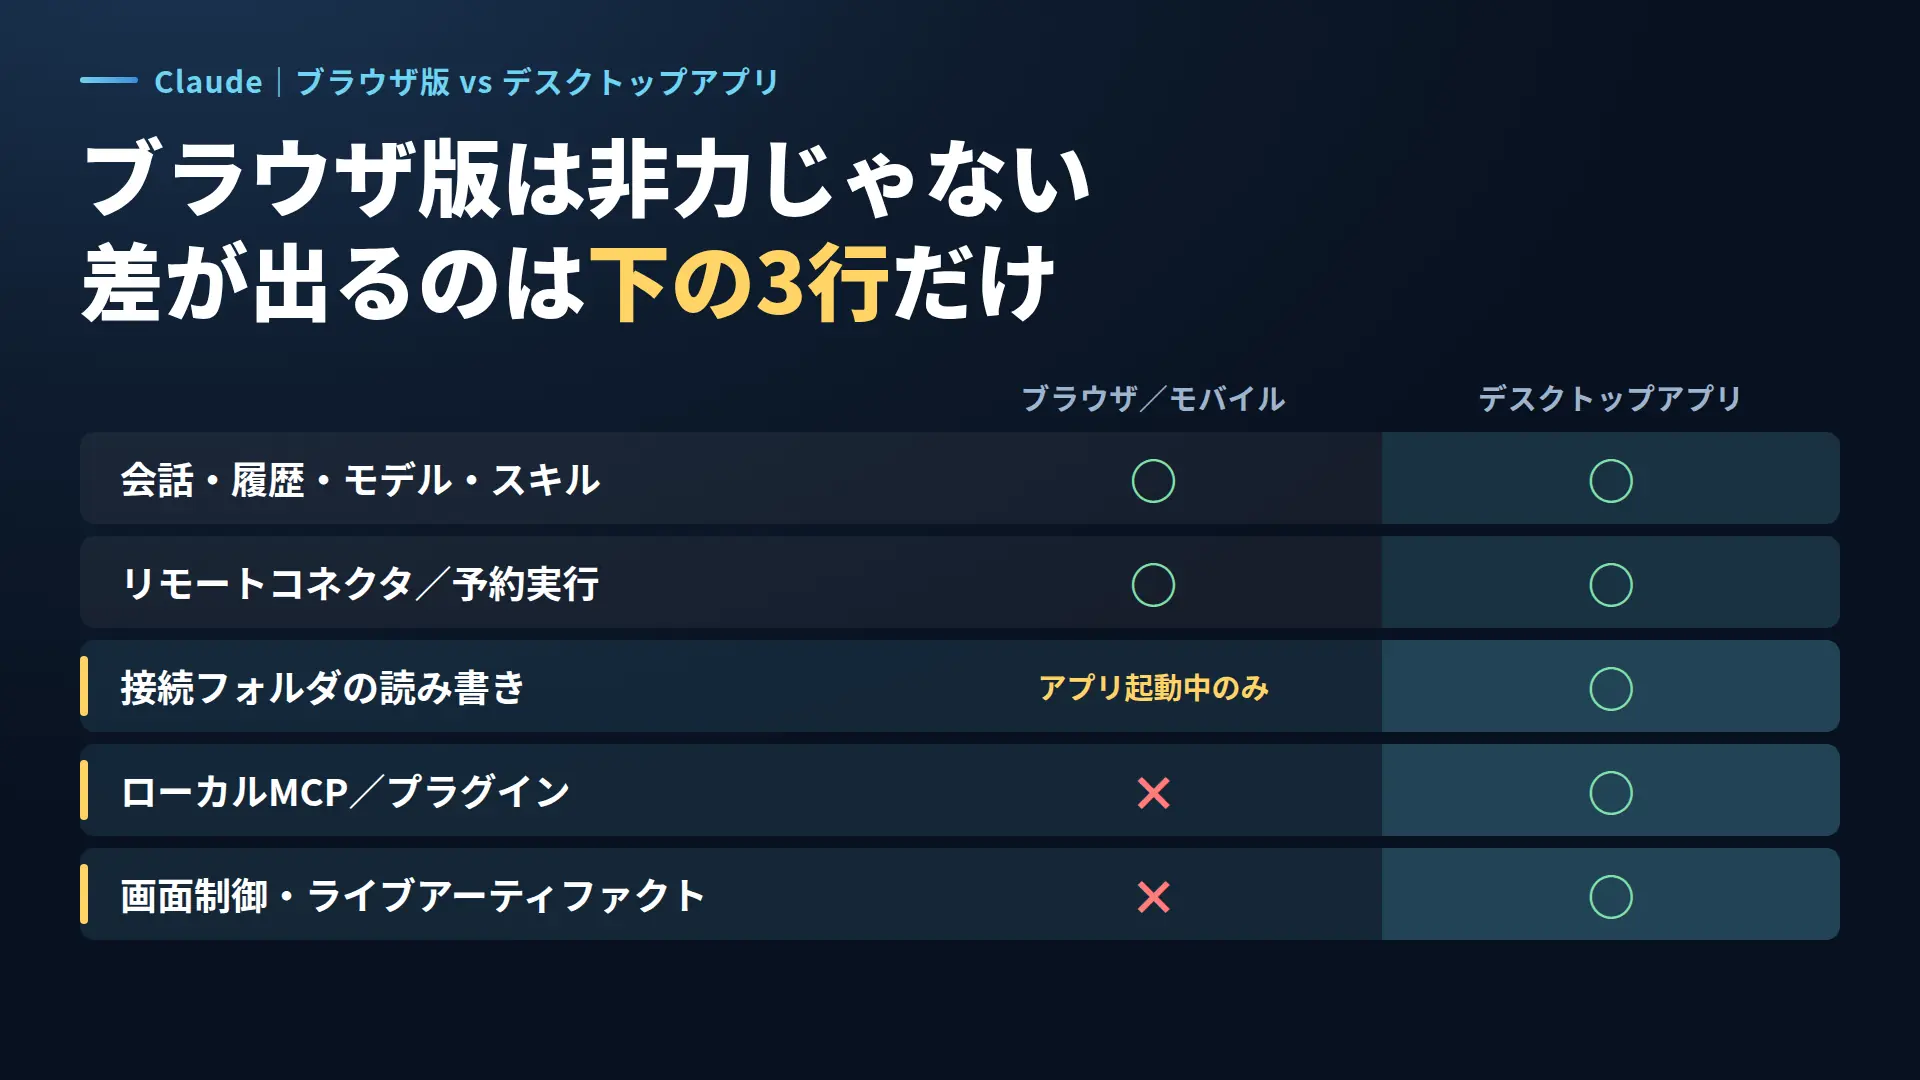Image resolution: width=1920 pixels, height=1080 pixels.
Task: Select the デスクトップアプリ column header
Action: point(1610,399)
